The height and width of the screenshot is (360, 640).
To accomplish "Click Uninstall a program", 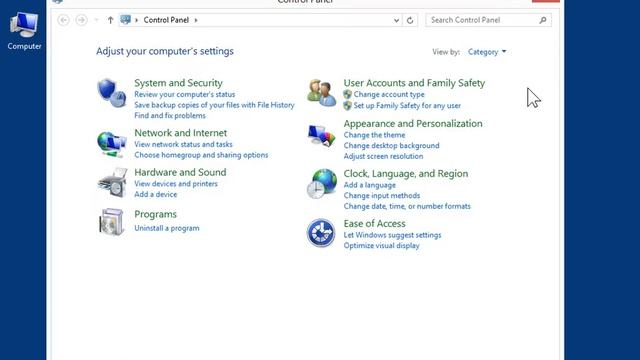I will click(x=167, y=228).
